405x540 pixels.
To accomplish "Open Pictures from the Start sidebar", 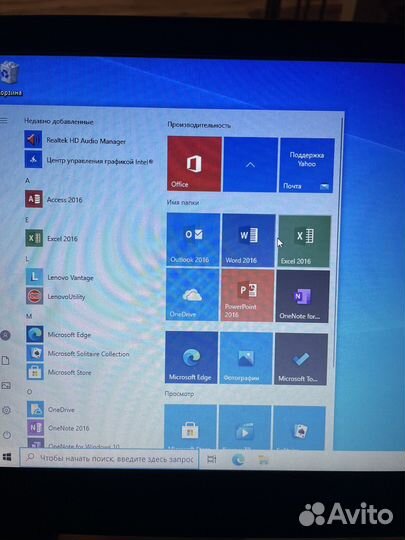I will click(6, 385).
